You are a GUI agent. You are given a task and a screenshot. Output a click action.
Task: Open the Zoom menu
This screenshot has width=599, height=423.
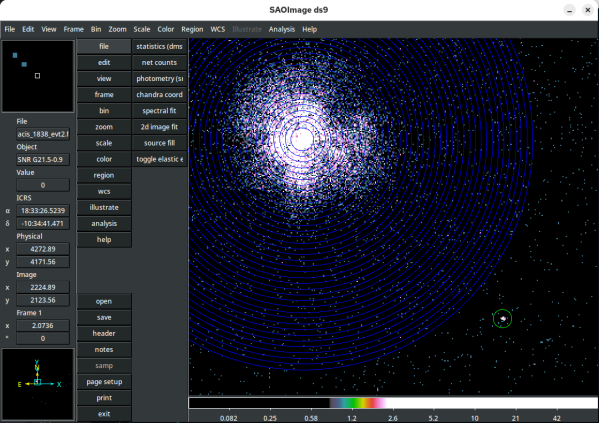point(117,29)
